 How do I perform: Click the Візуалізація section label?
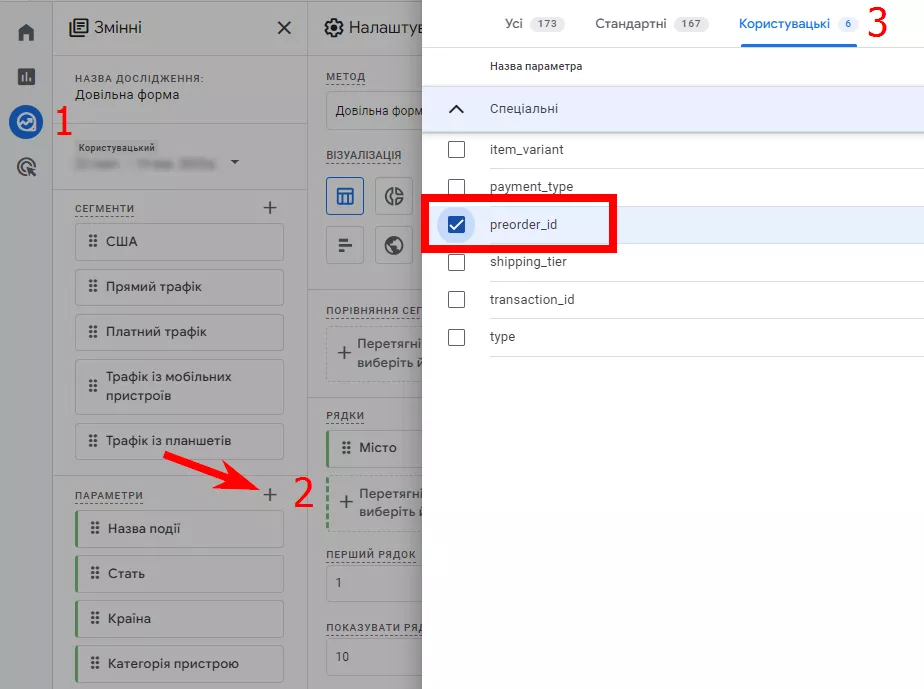(x=364, y=155)
